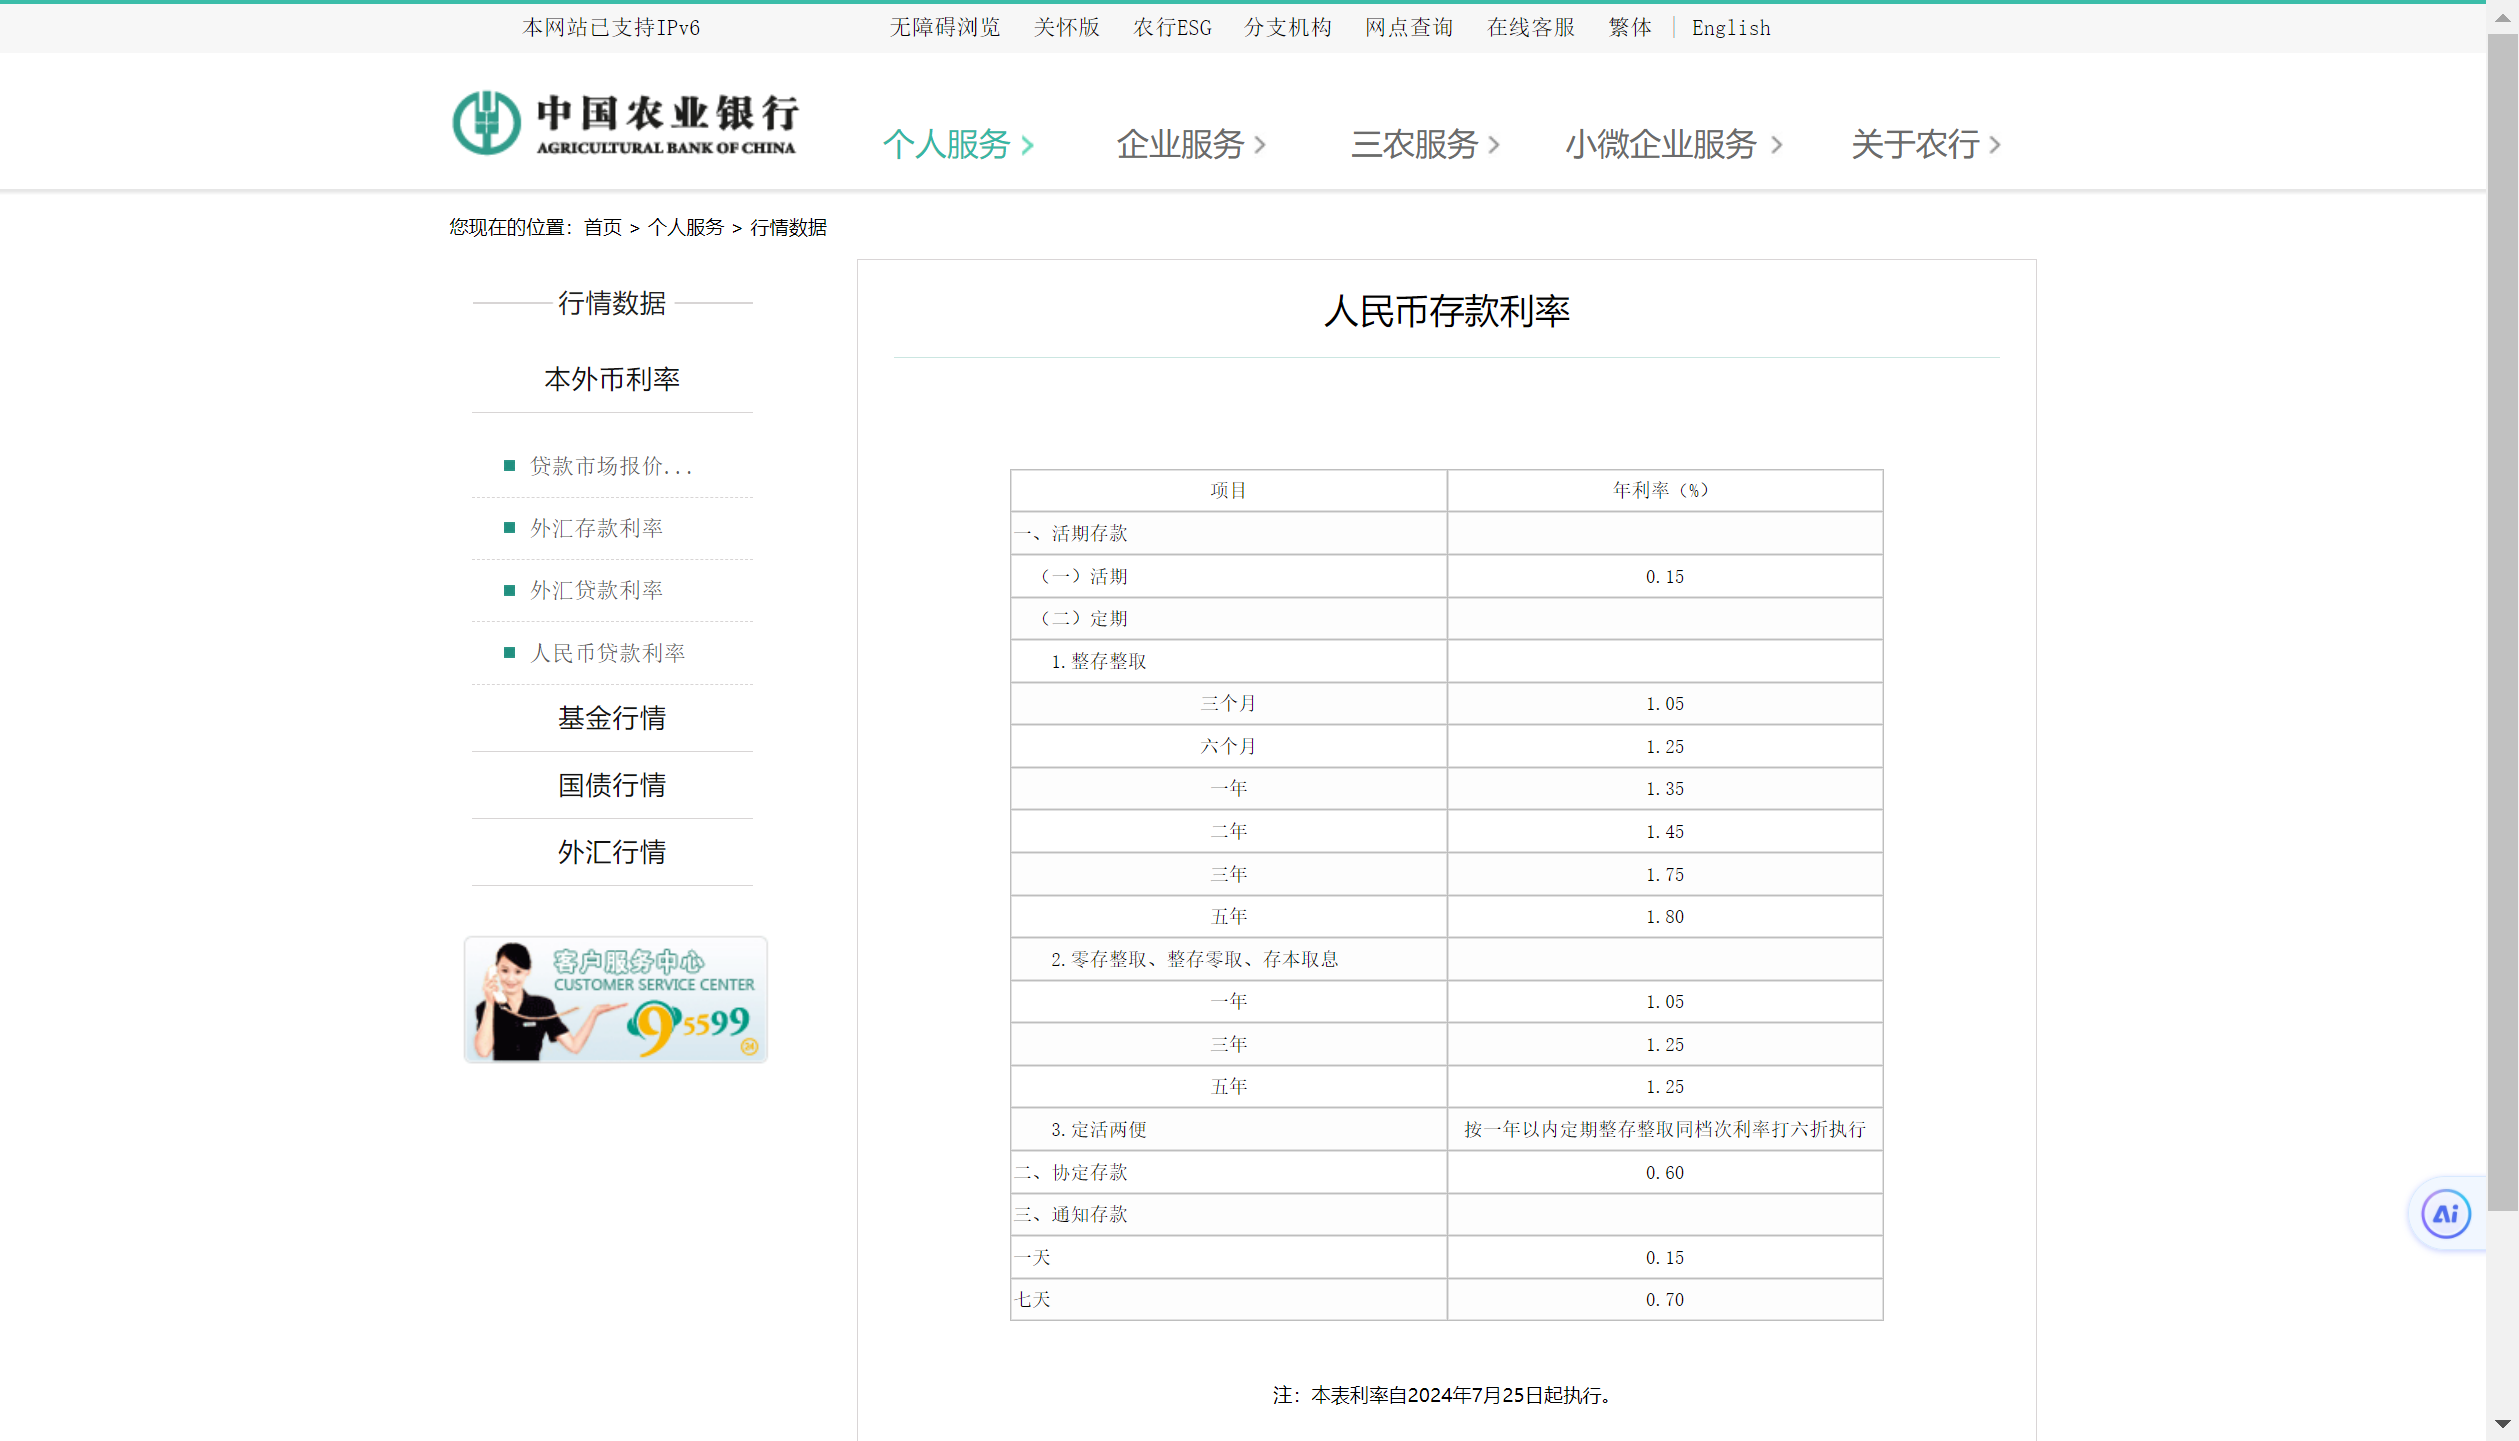The height and width of the screenshot is (1441, 2519).
Task: Switch site language to English
Action: point(1730,28)
